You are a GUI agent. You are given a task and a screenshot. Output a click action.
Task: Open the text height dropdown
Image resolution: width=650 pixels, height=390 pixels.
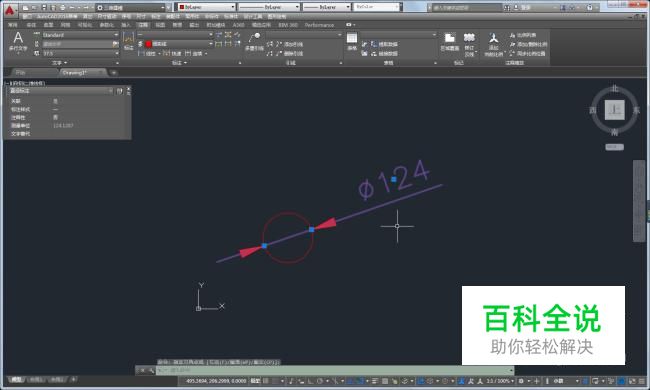point(80,53)
